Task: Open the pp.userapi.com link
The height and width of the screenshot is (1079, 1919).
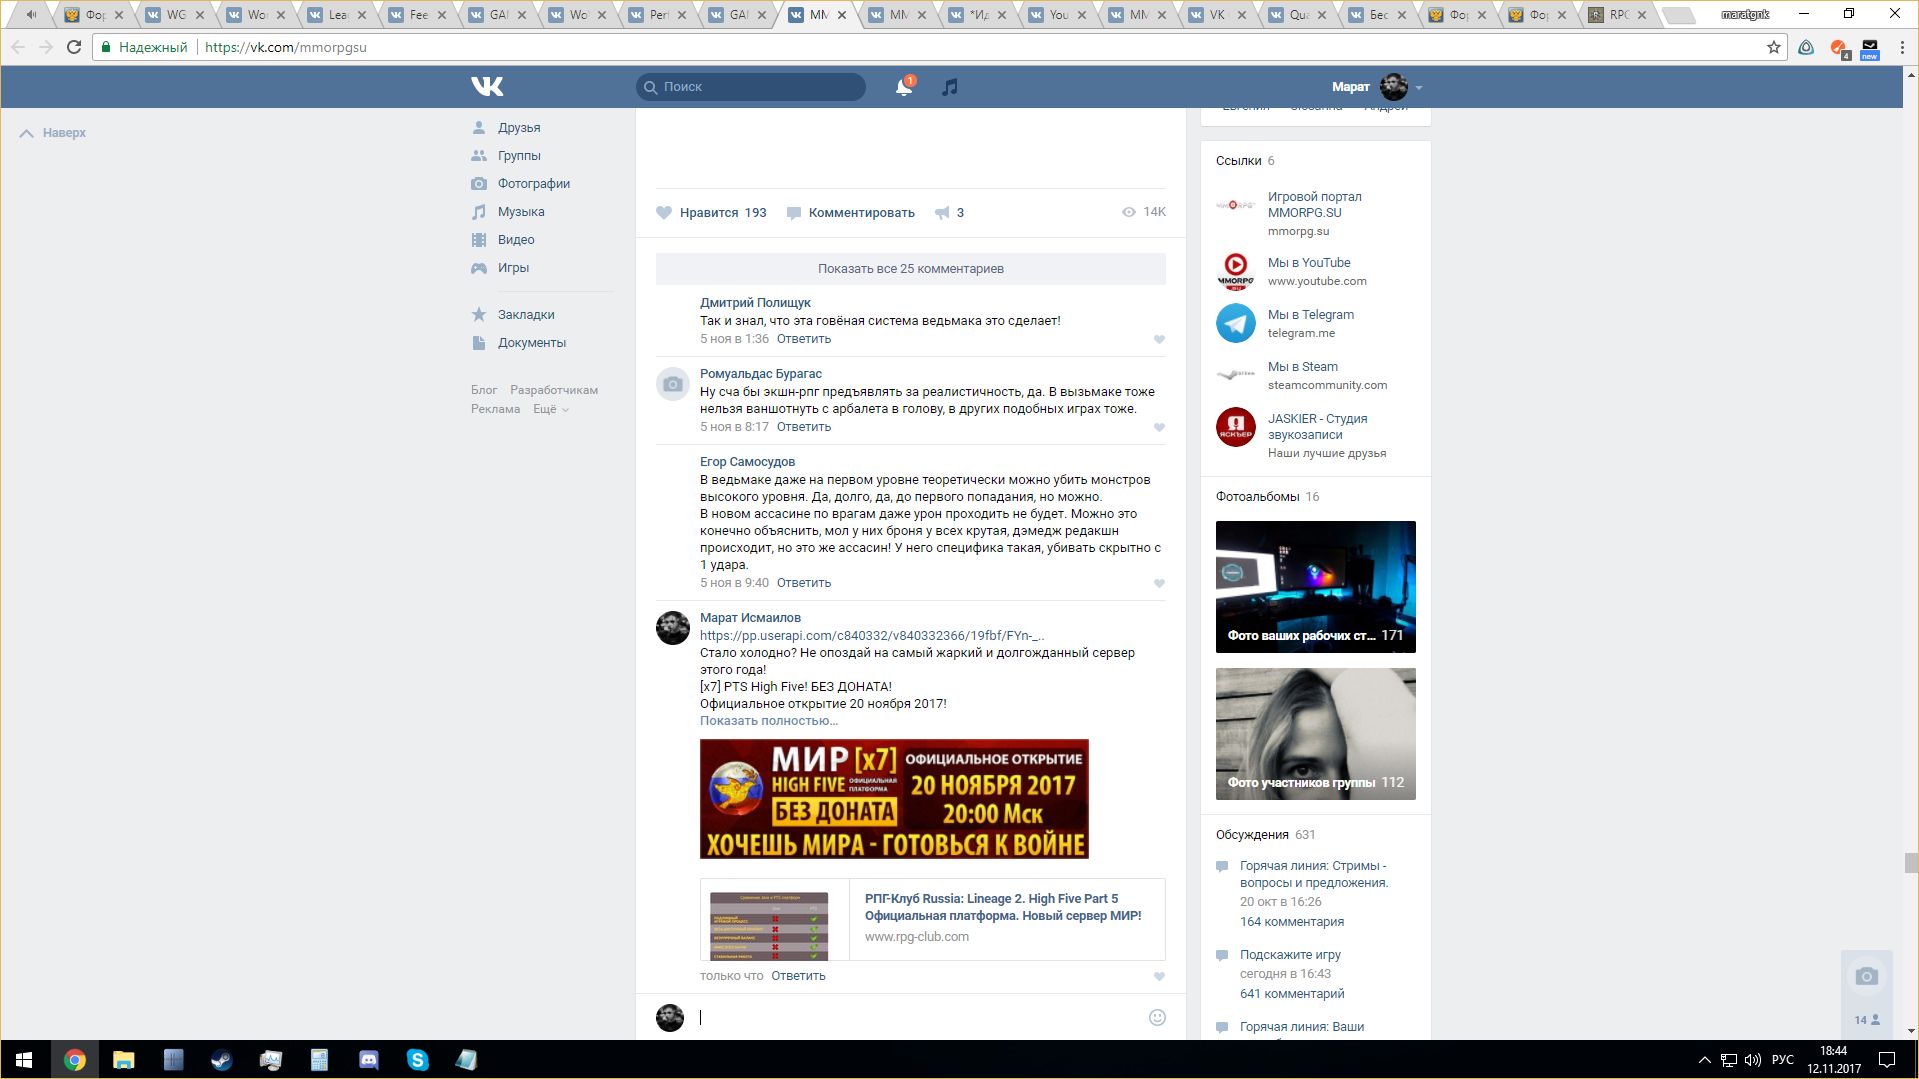Action: [872, 636]
